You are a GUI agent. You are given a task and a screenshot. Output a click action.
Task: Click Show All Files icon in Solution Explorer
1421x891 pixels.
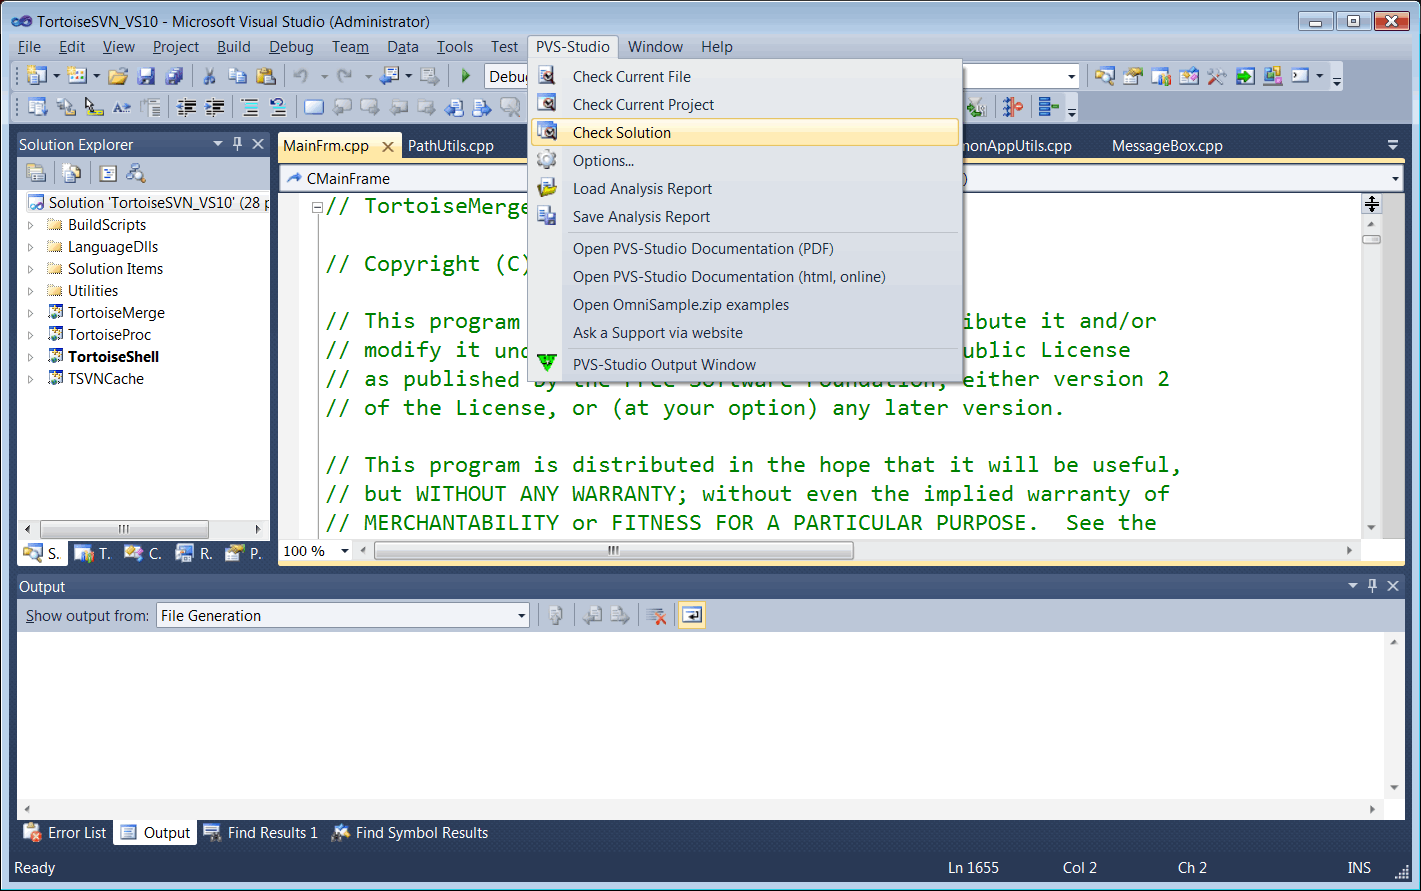pos(72,173)
